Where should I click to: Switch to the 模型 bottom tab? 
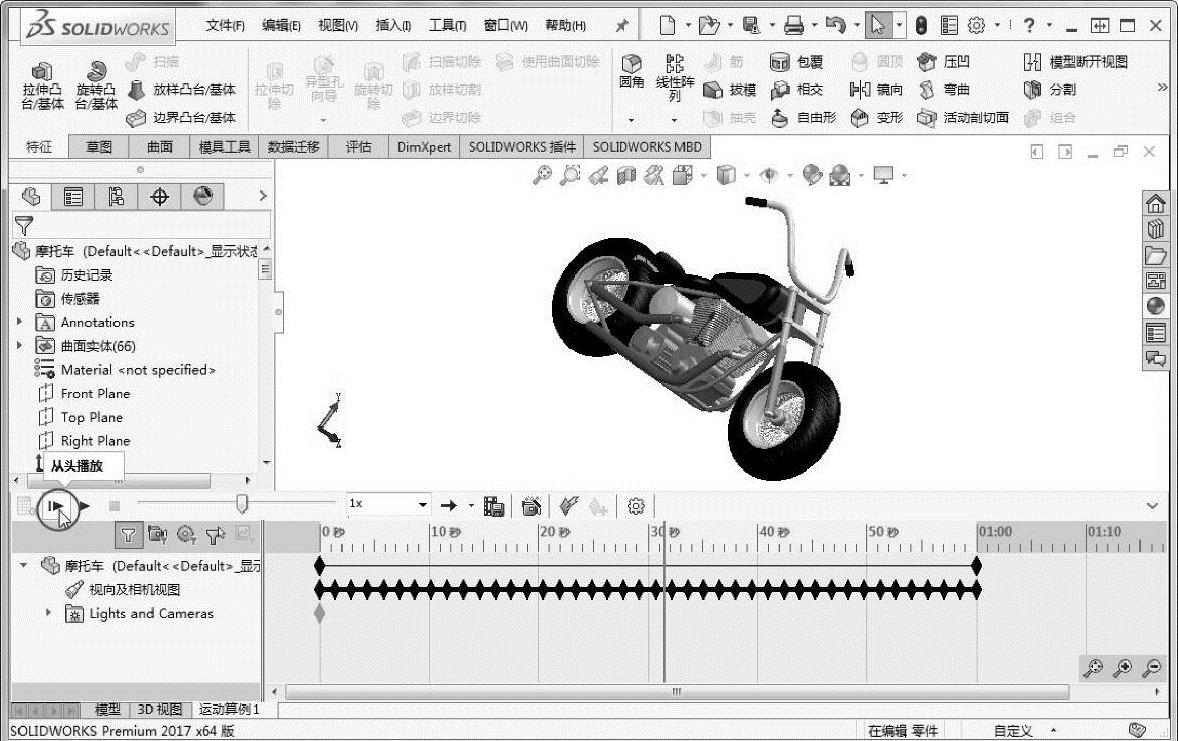pos(108,710)
